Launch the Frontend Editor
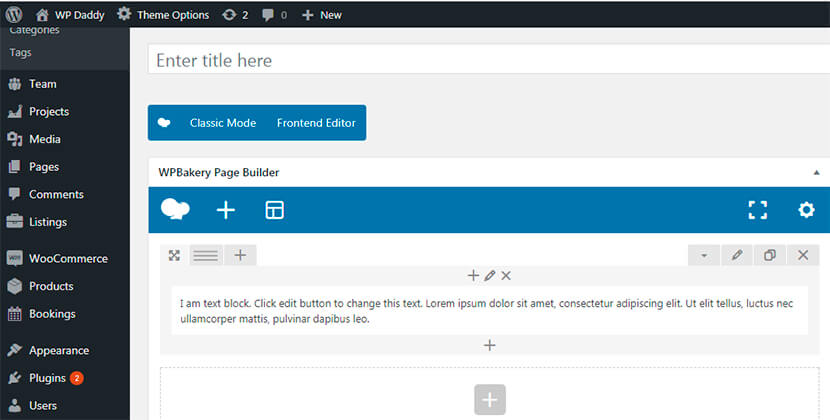The image size is (830, 420). point(316,123)
